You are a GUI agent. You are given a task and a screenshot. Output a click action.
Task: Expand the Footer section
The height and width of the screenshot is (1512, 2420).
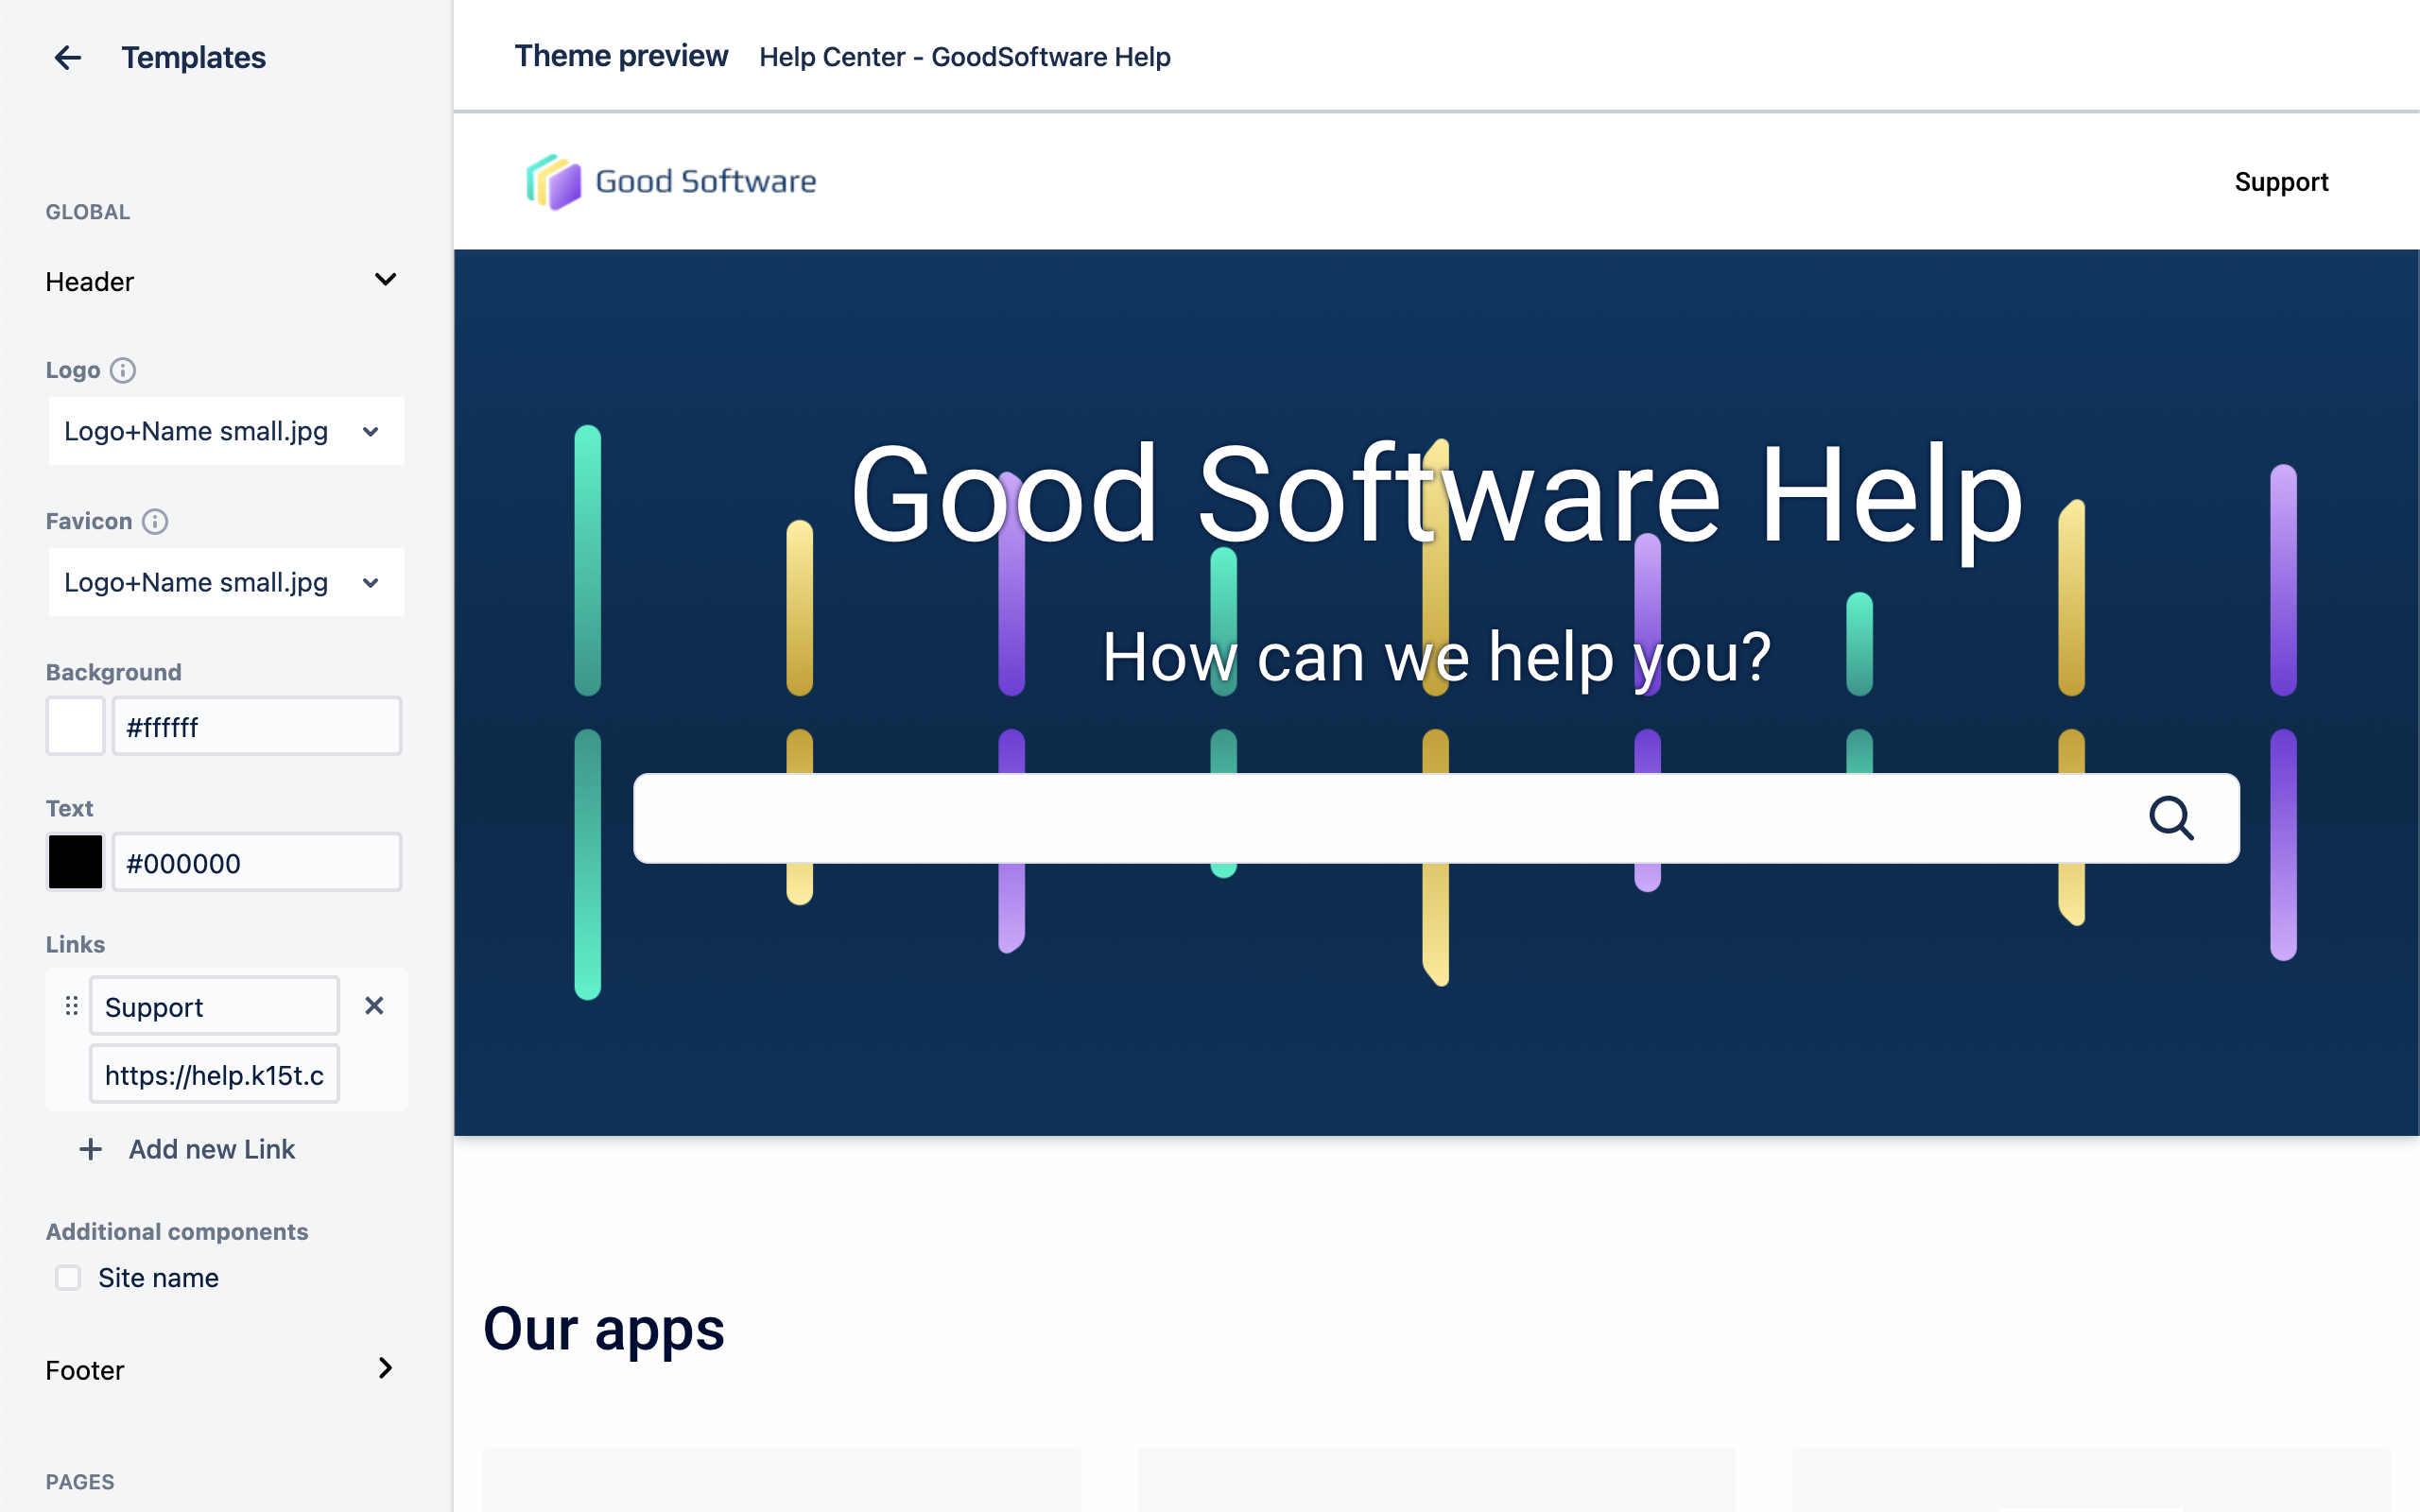387,1369
